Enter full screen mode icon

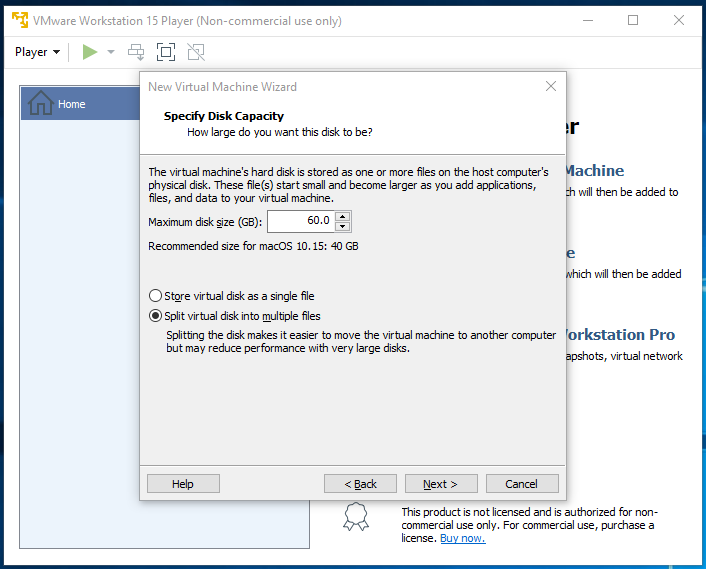coord(166,52)
